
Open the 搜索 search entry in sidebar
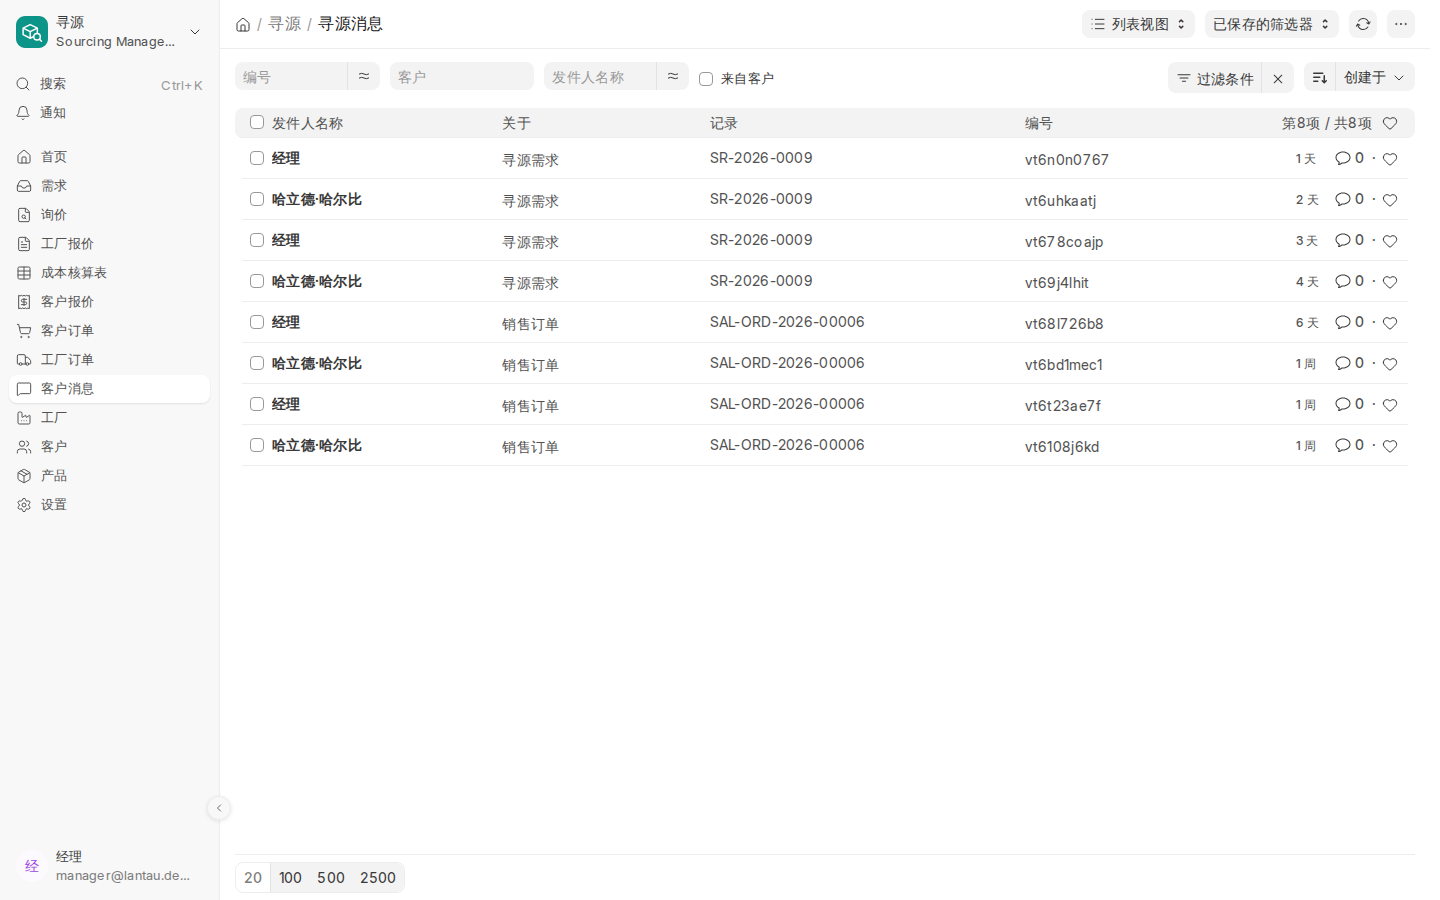point(109,84)
